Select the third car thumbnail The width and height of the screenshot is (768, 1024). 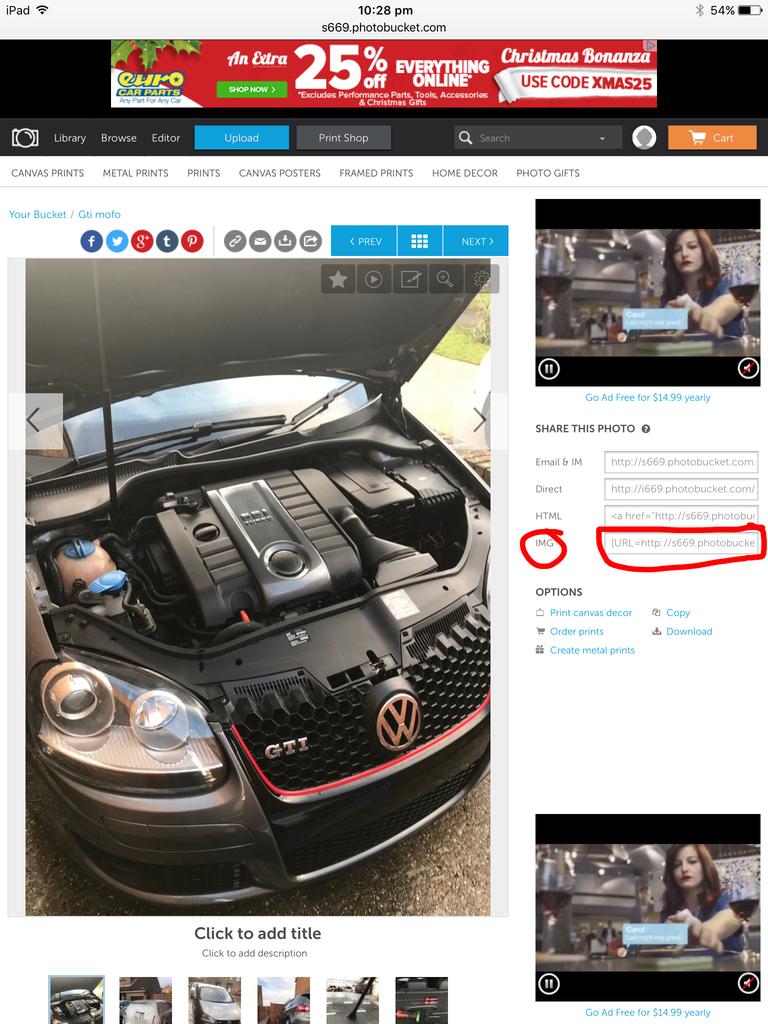(214, 1000)
